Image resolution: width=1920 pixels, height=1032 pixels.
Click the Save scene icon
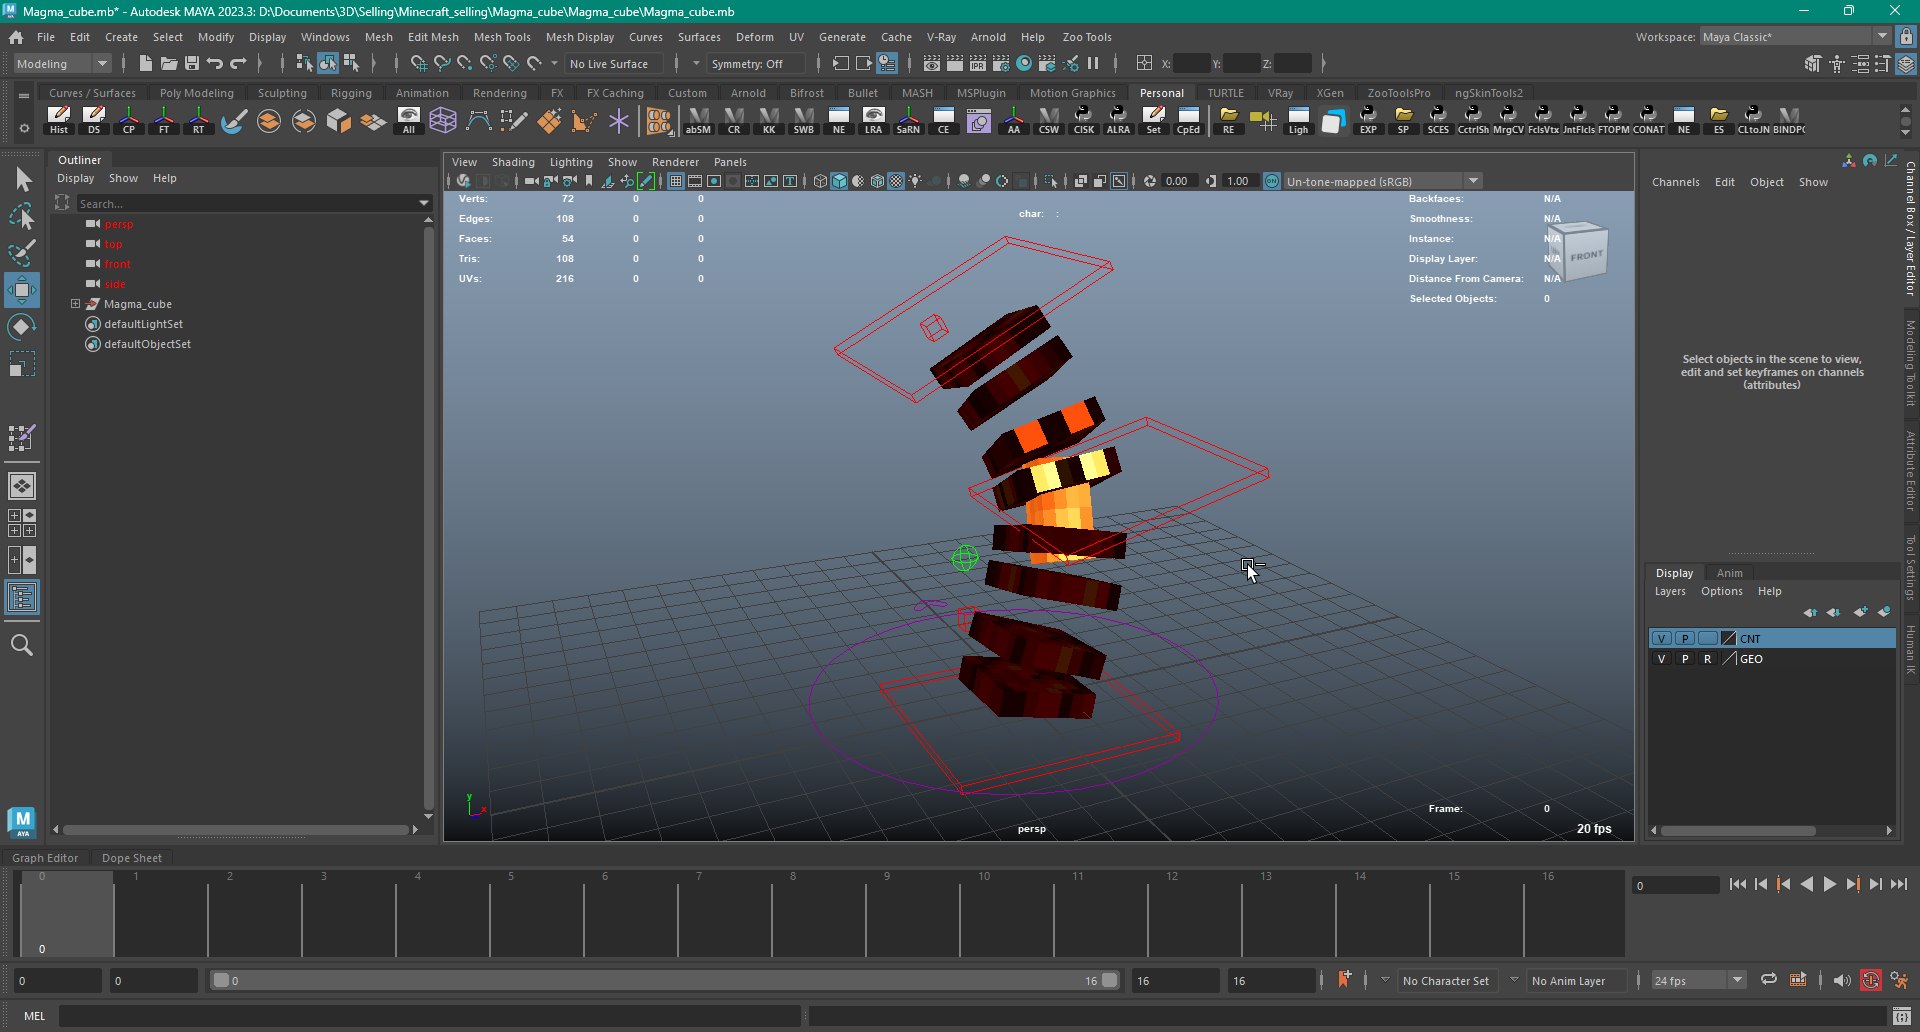click(192, 63)
